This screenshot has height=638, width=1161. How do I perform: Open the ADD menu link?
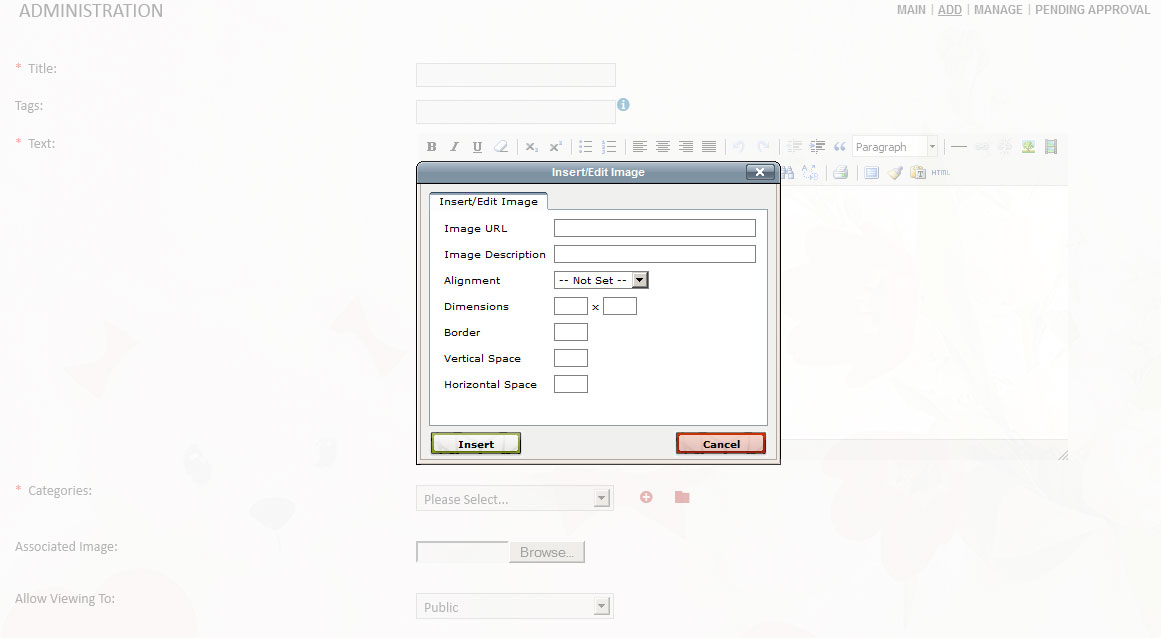[950, 10]
